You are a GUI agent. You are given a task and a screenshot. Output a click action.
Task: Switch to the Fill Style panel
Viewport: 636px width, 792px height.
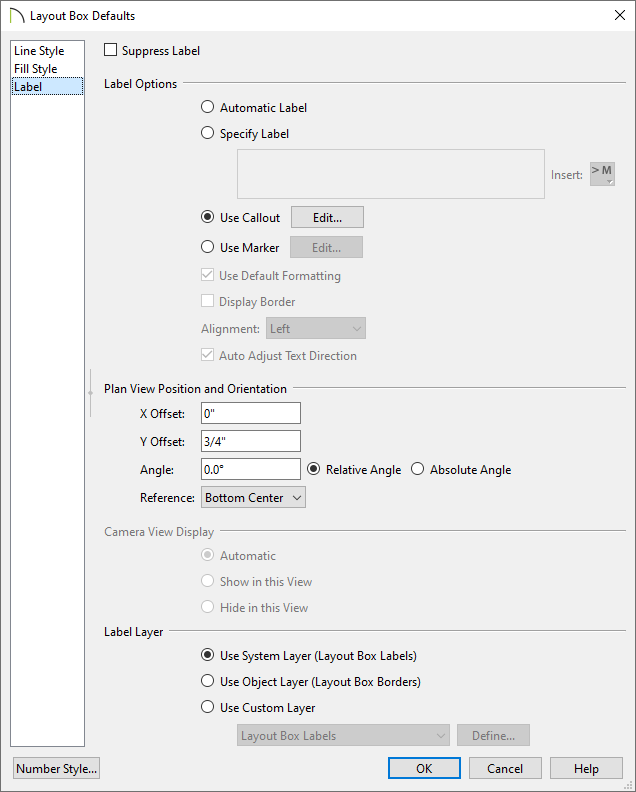pyautogui.click(x=47, y=69)
